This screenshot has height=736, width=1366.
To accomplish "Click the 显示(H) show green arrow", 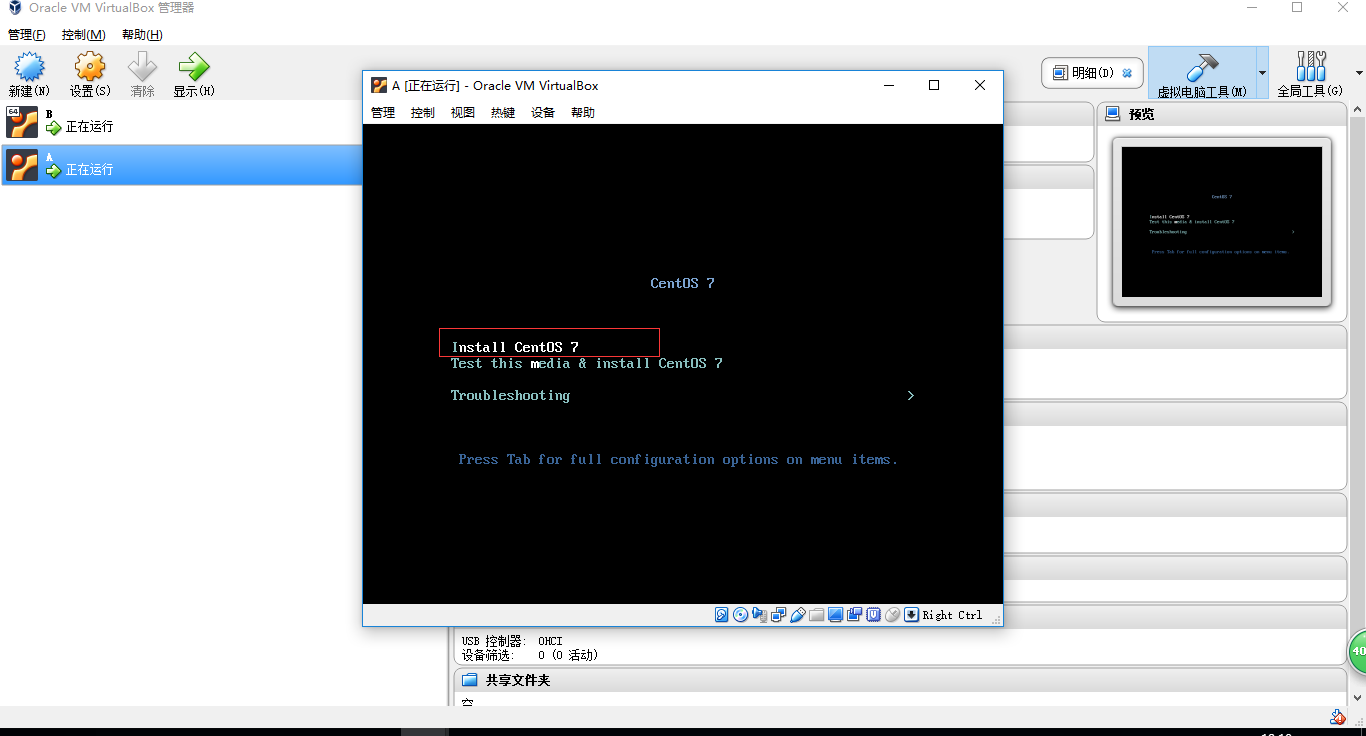I will click(193, 67).
